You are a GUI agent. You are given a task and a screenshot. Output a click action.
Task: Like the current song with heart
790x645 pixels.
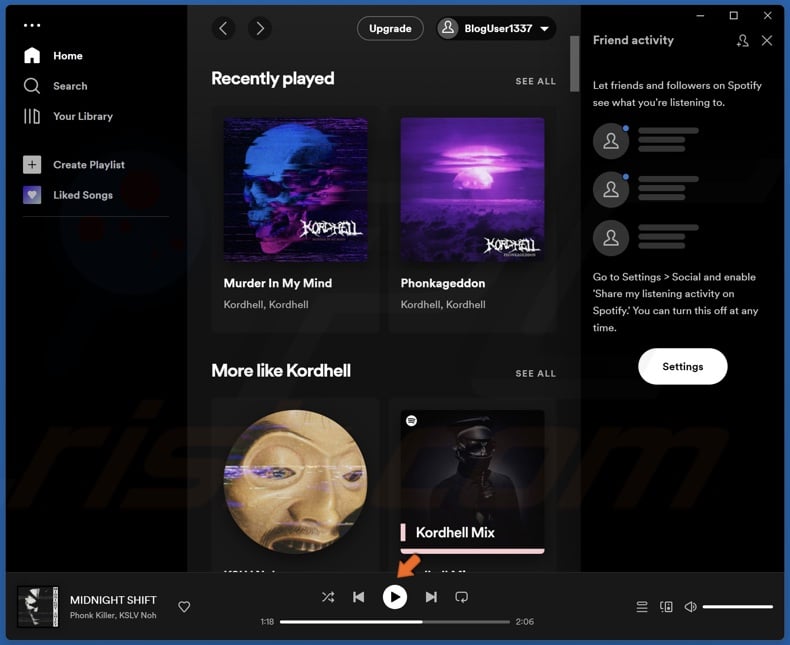point(184,607)
